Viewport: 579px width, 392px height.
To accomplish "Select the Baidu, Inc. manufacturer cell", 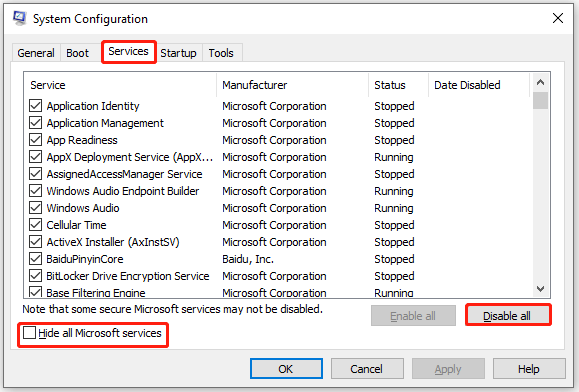I will tap(248, 259).
